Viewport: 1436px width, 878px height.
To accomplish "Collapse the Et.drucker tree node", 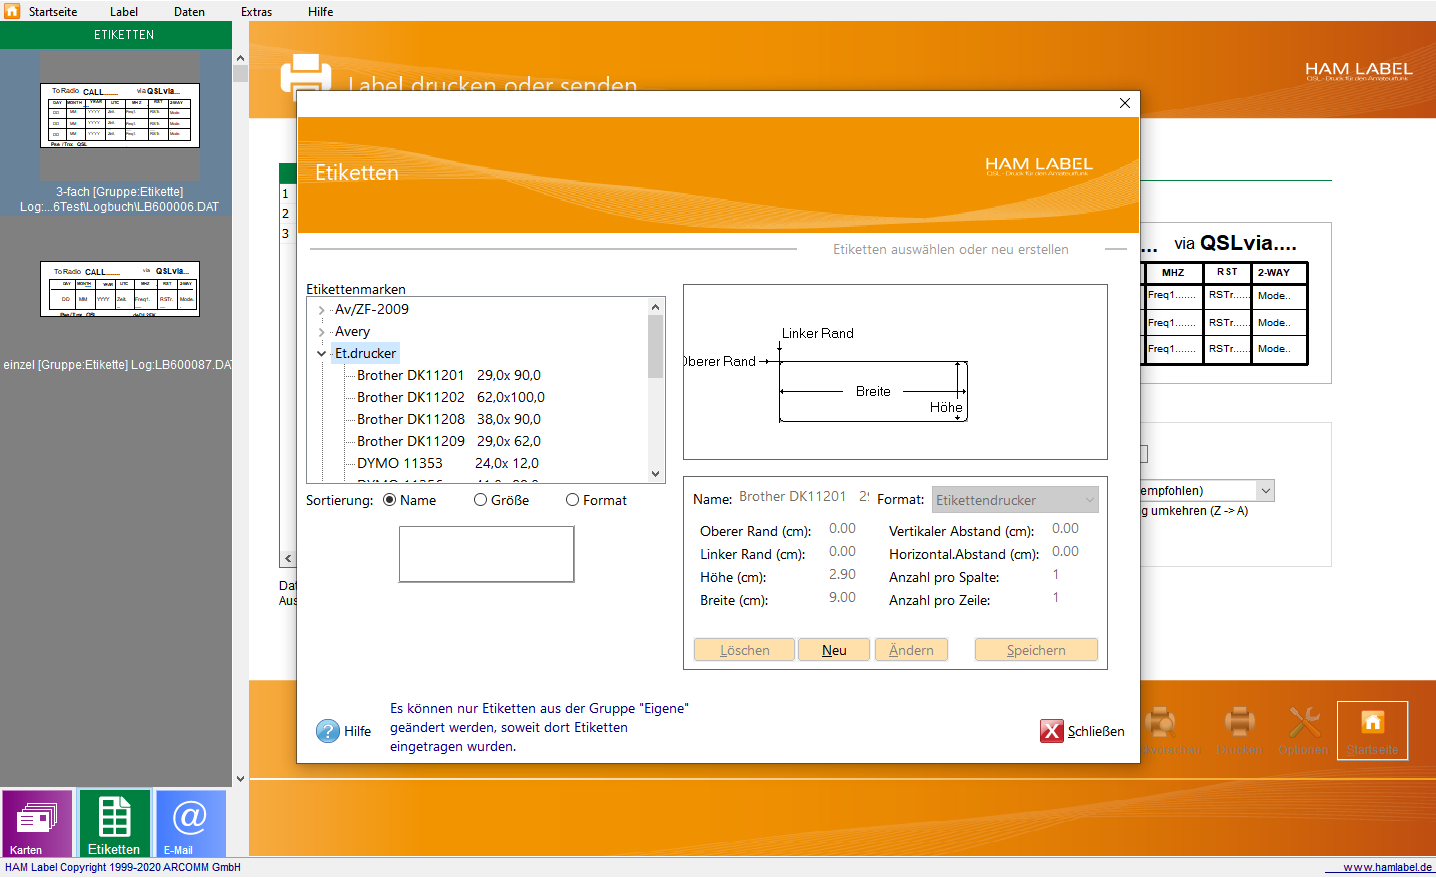I will [x=321, y=353].
